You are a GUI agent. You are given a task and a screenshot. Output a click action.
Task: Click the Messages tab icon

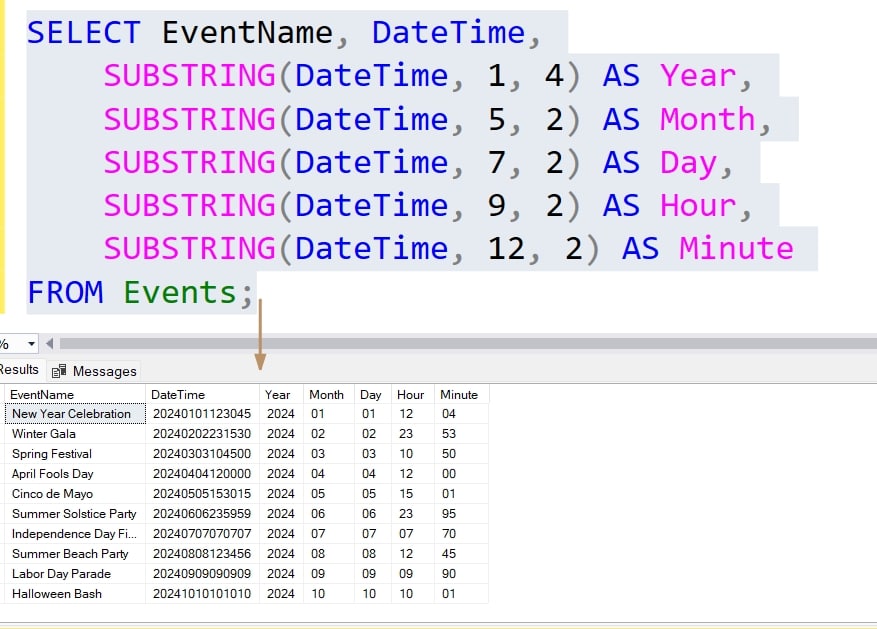pyautogui.click(x=60, y=371)
